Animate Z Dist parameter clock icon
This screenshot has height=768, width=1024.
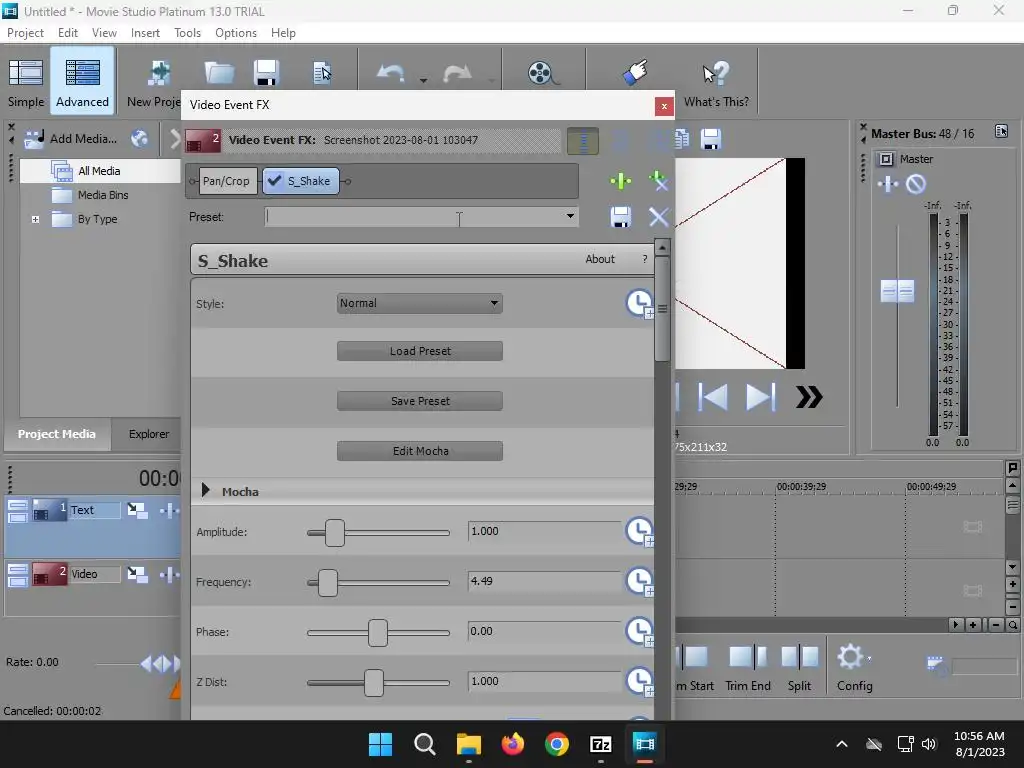(640, 681)
